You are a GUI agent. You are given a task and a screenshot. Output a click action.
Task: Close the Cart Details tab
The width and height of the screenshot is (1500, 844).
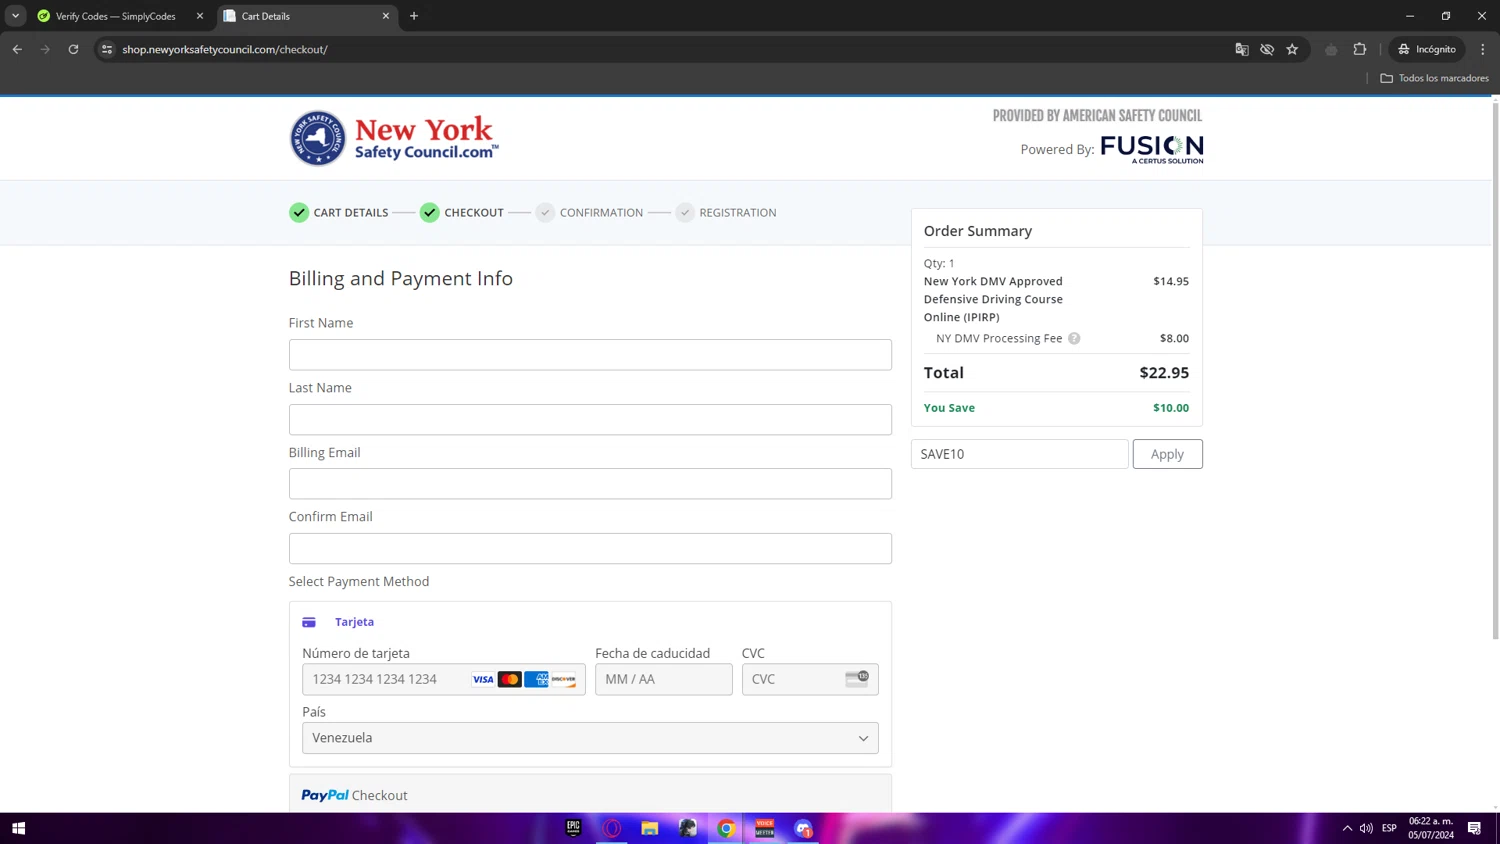click(386, 16)
